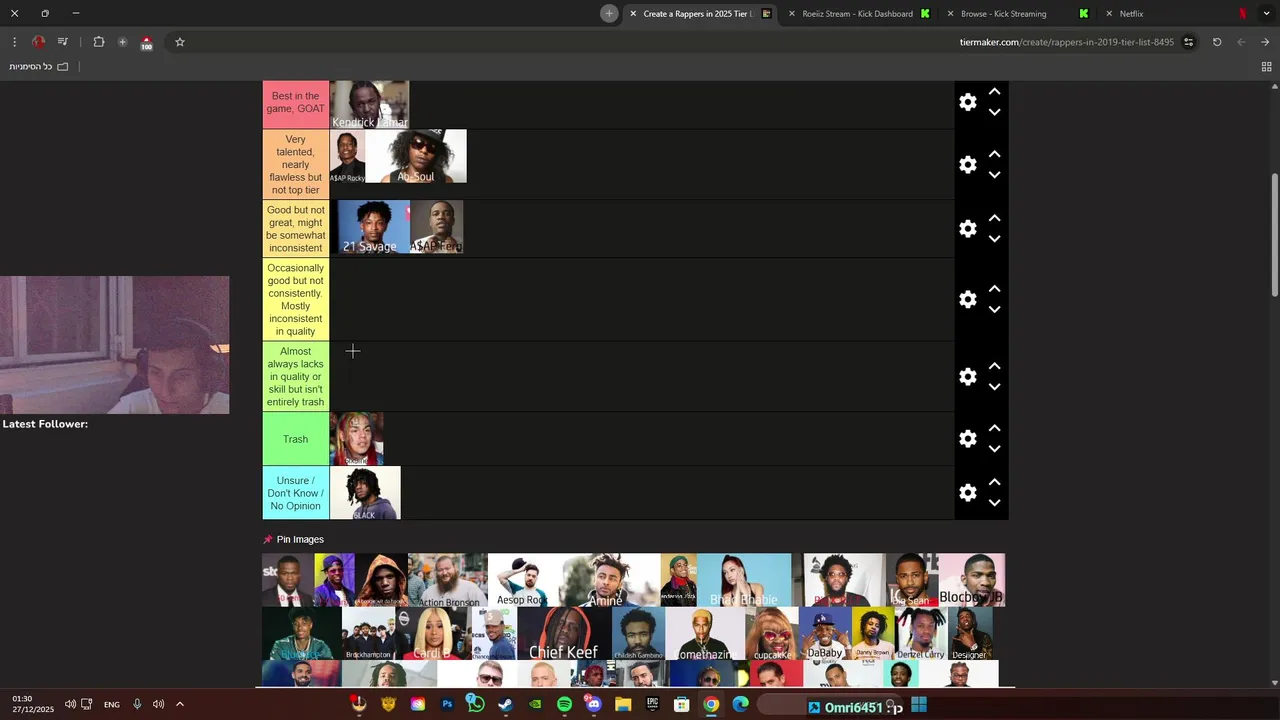Close the Roeliz Stream Kick Dashboard tab
The width and height of the screenshot is (1280, 720).
[792, 14]
